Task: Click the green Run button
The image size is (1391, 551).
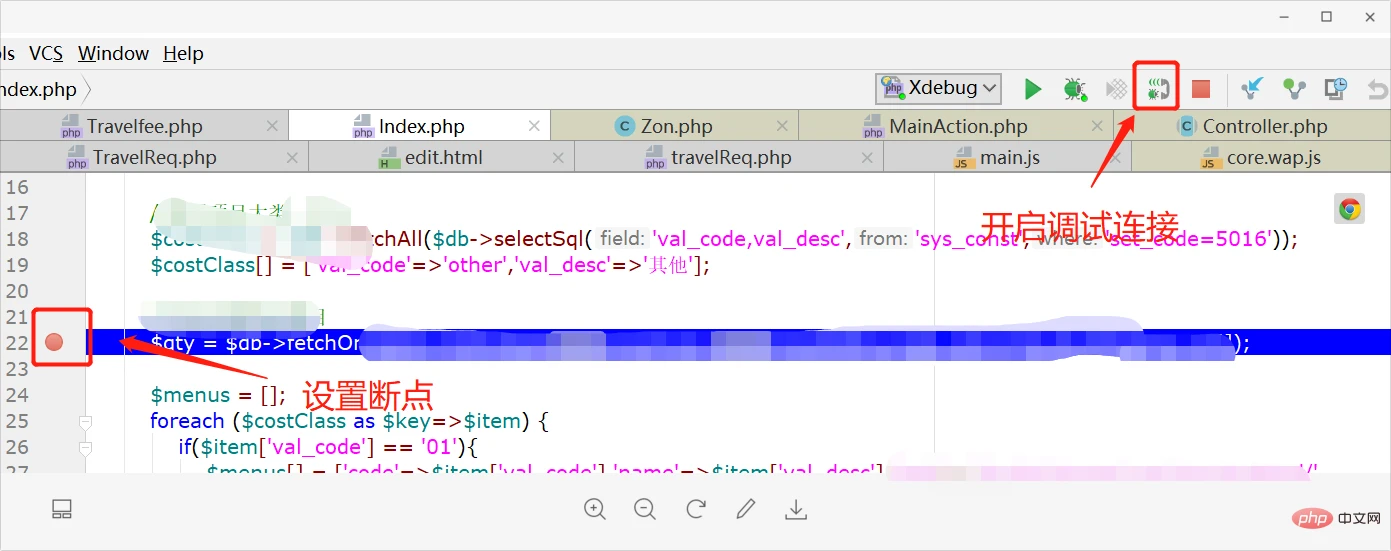Action: pos(1033,89)
